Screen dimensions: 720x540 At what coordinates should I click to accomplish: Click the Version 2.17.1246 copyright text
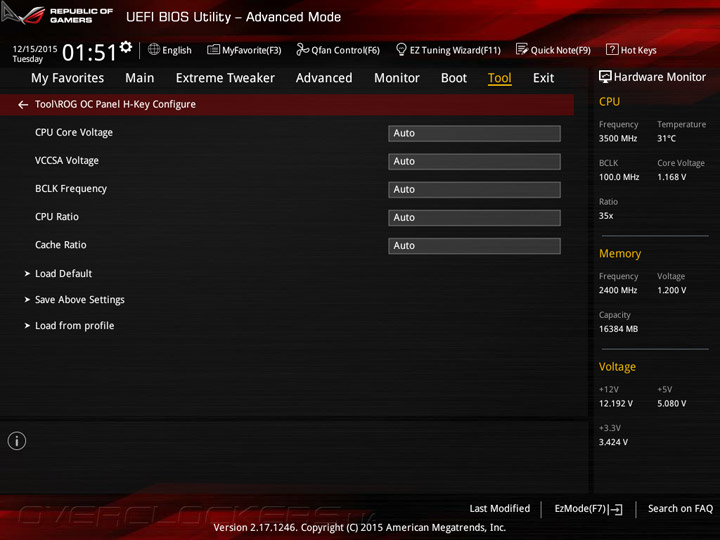[x=360, y=528]
